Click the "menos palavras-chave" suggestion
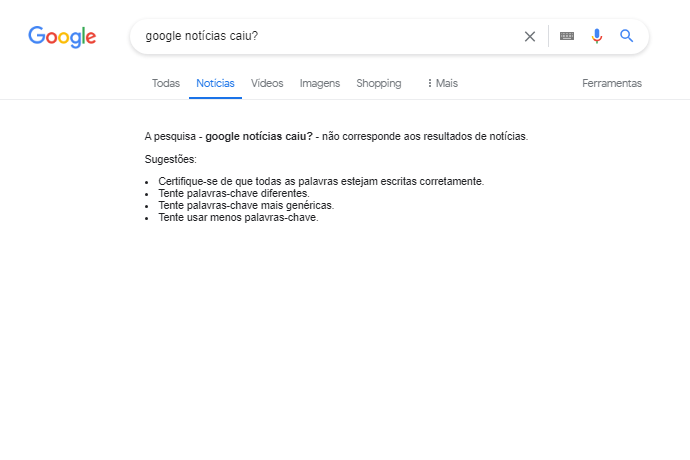The height and width of the screenshot is (460, 690). pyautogui.click(x=238, y=218)
